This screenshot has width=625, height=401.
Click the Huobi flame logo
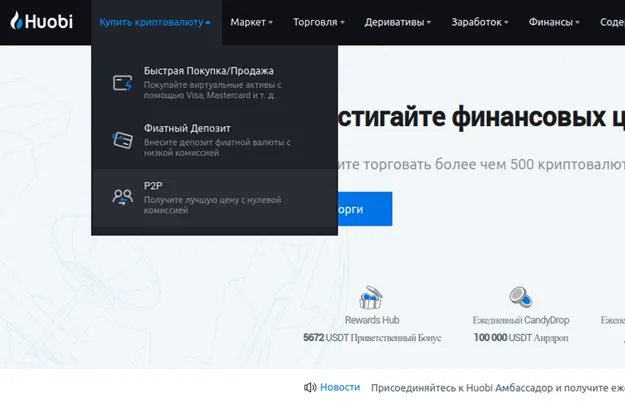[x=17, y=21]
